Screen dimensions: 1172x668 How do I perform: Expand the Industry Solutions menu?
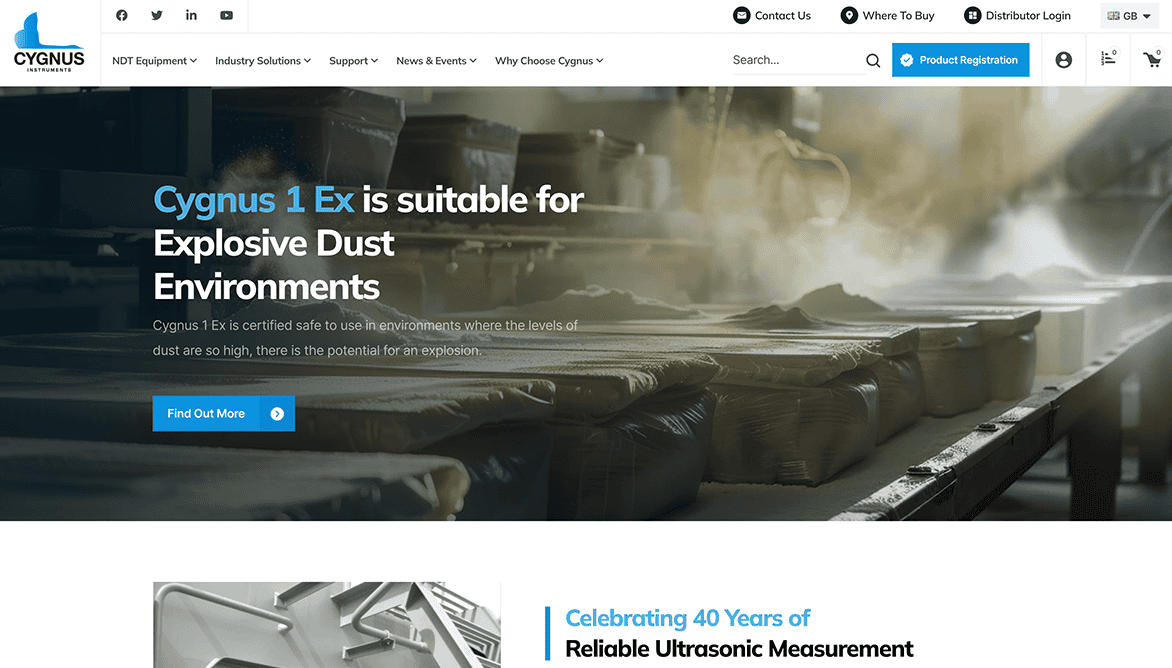pos(263,61)
